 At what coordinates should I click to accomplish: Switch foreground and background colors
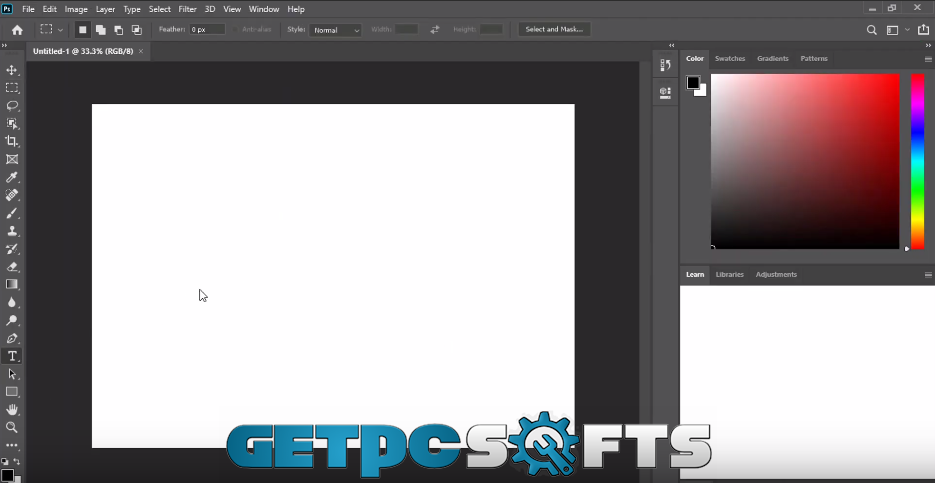[17, 462]
